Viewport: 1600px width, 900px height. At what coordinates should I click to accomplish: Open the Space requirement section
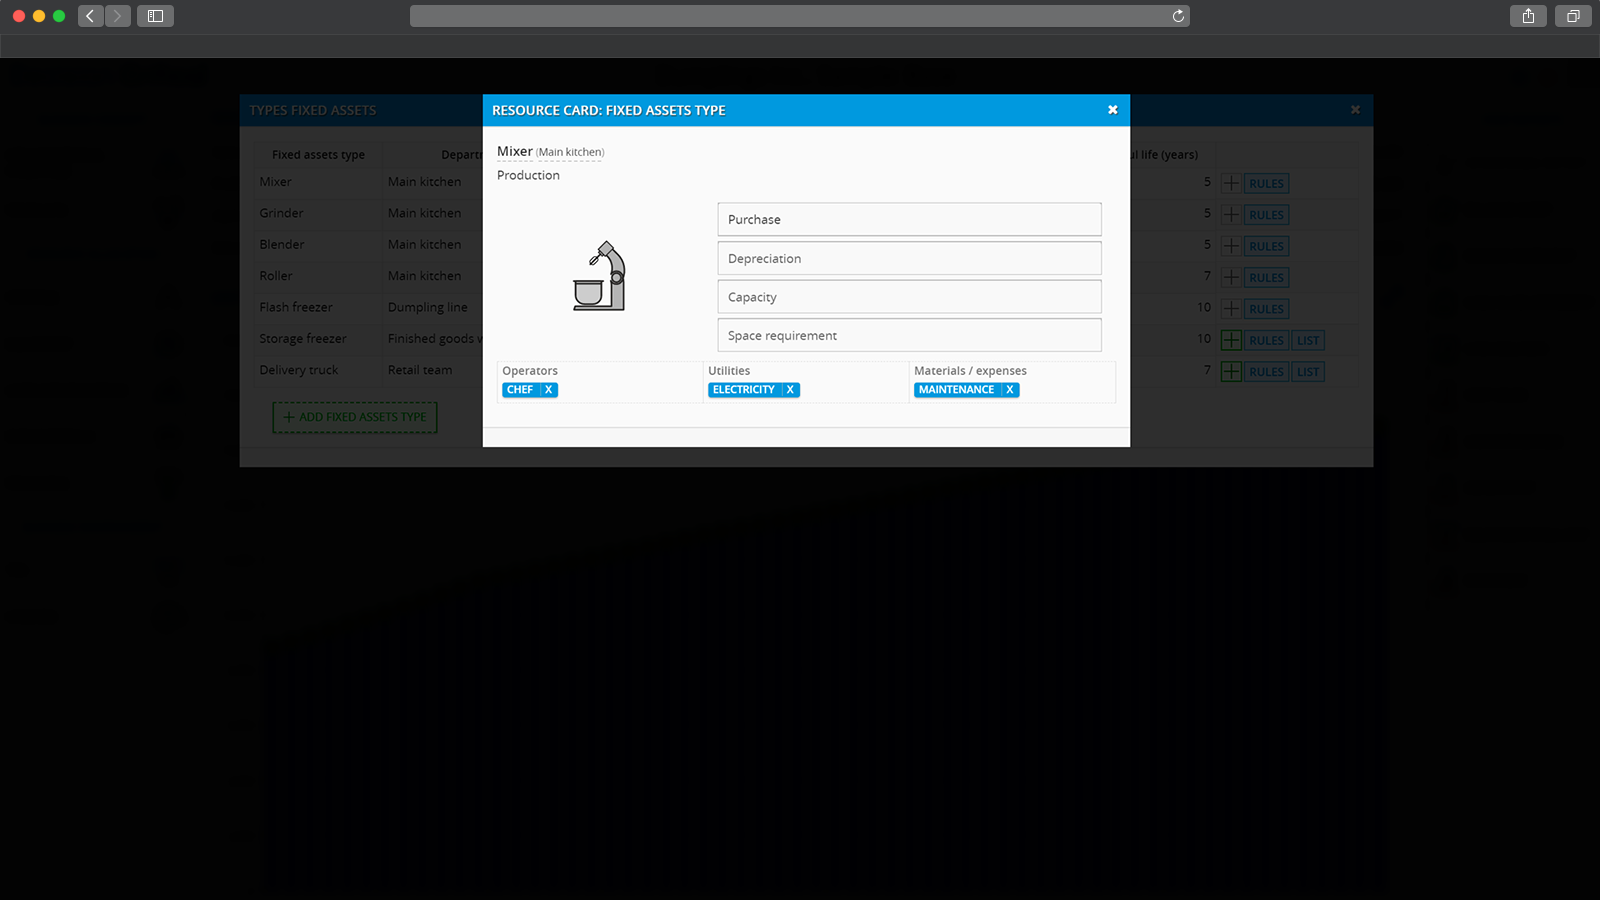click(x=909, y=335)
